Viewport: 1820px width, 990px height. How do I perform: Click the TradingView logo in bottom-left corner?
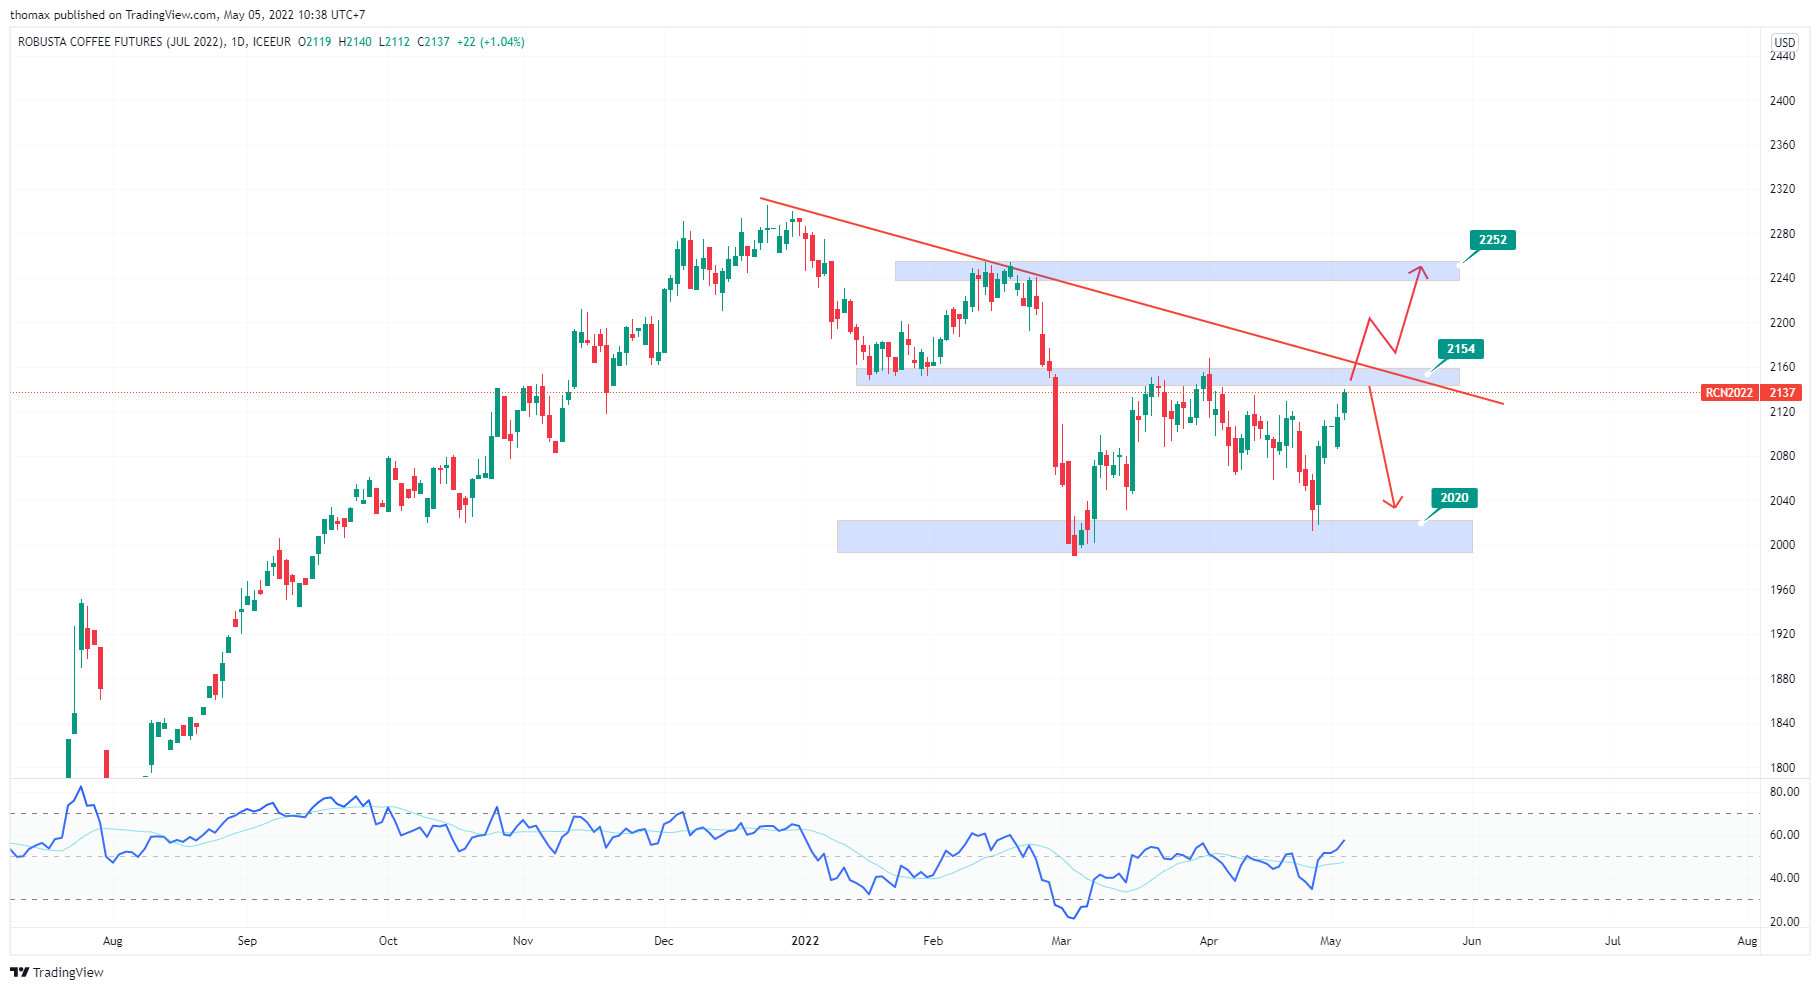[x=57, y=972]
